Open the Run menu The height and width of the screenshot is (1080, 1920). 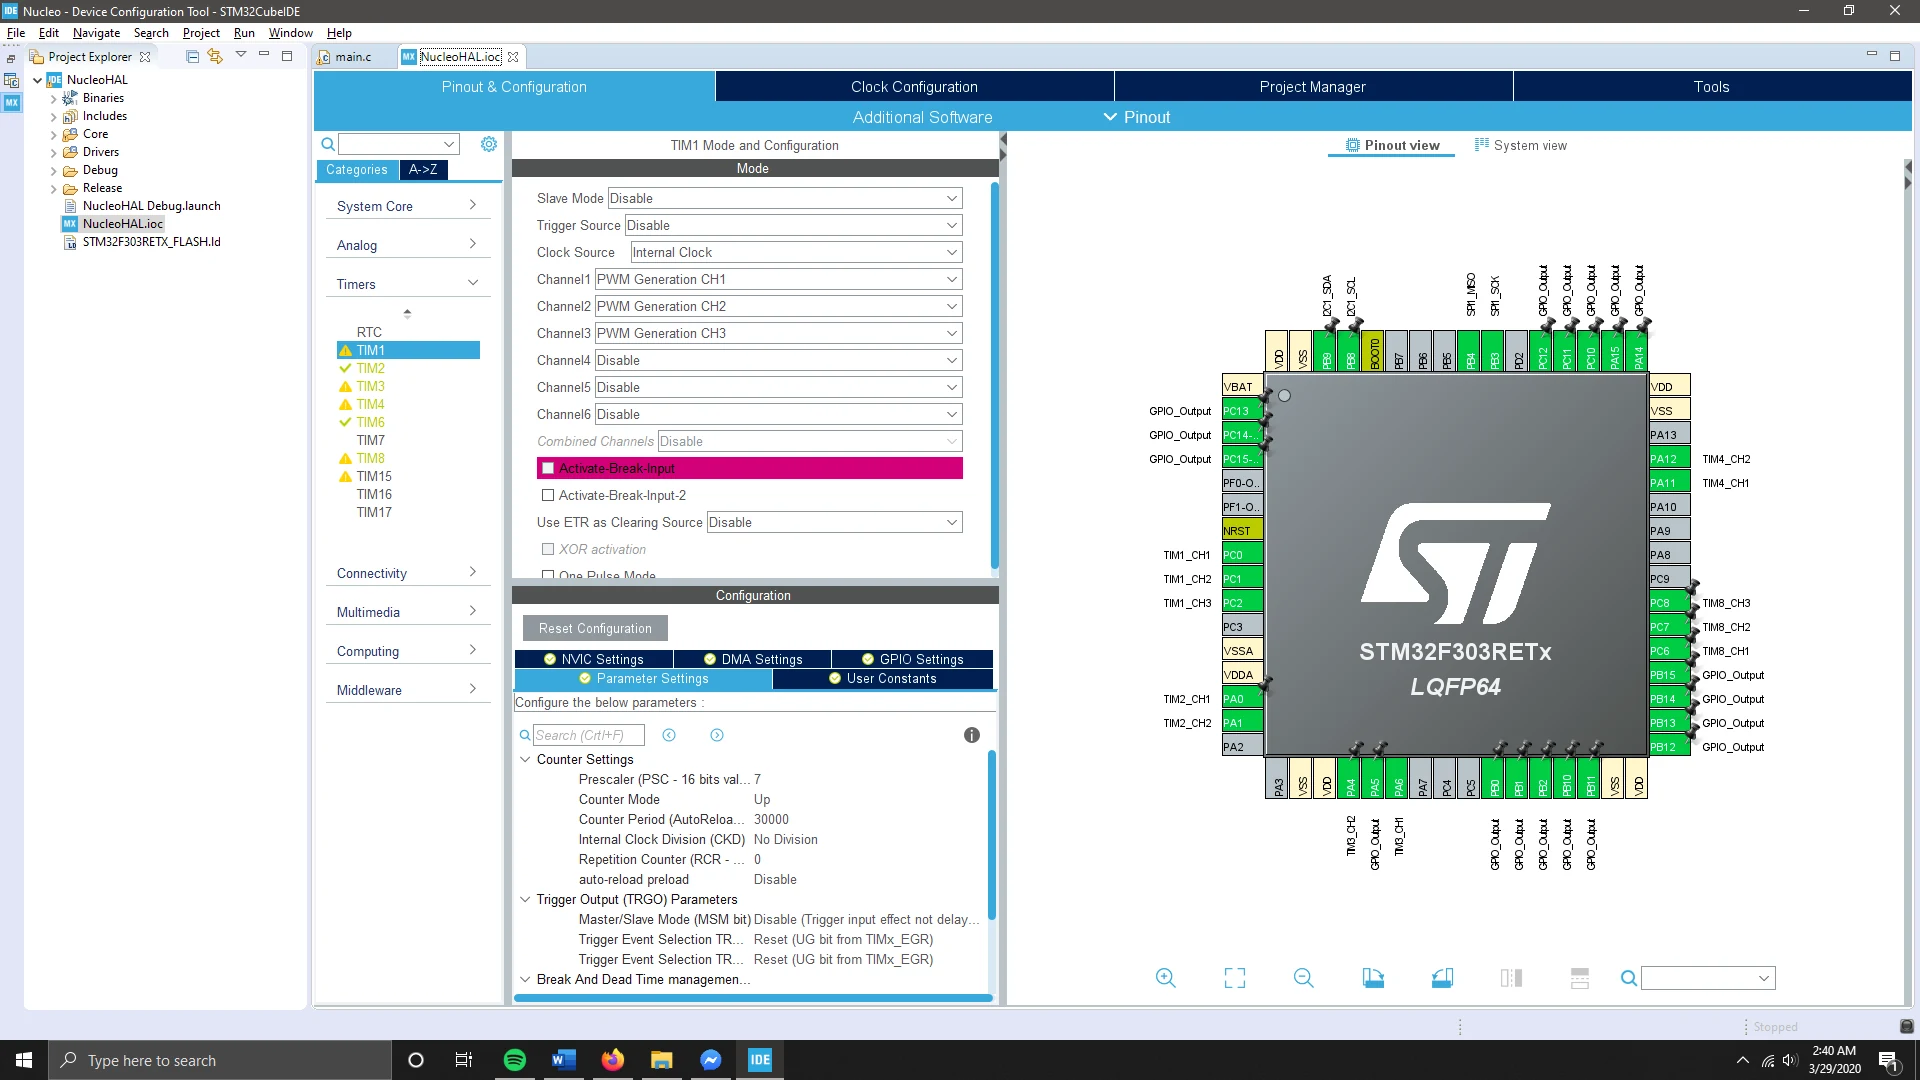point(244,33)
